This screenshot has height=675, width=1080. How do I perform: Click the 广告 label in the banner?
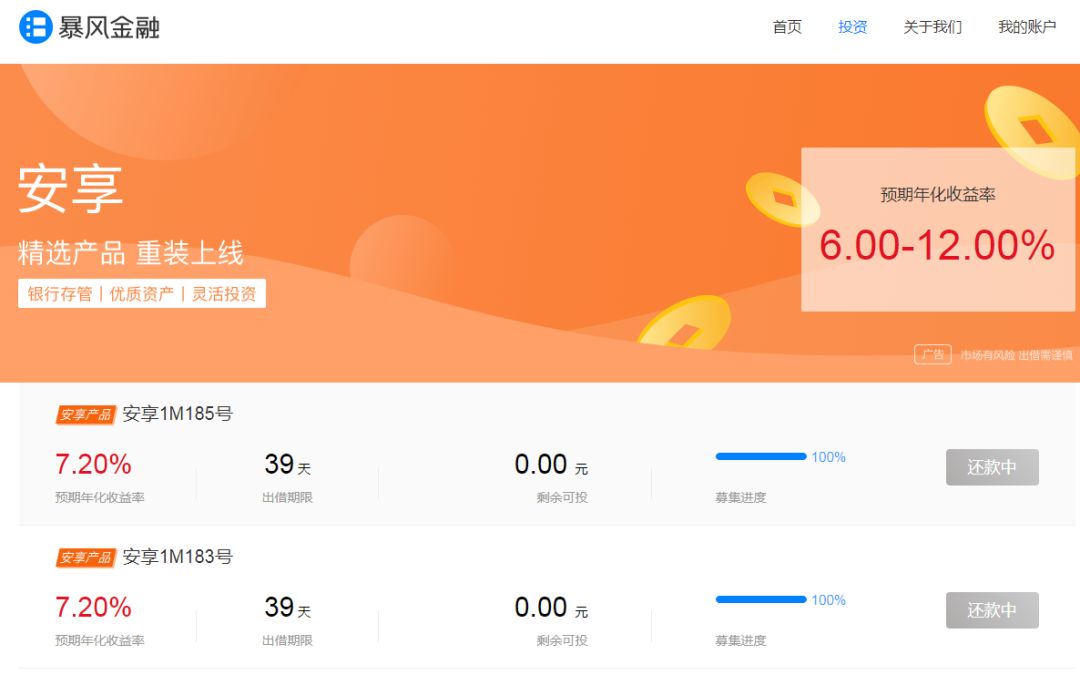click(x=933, y=355)
